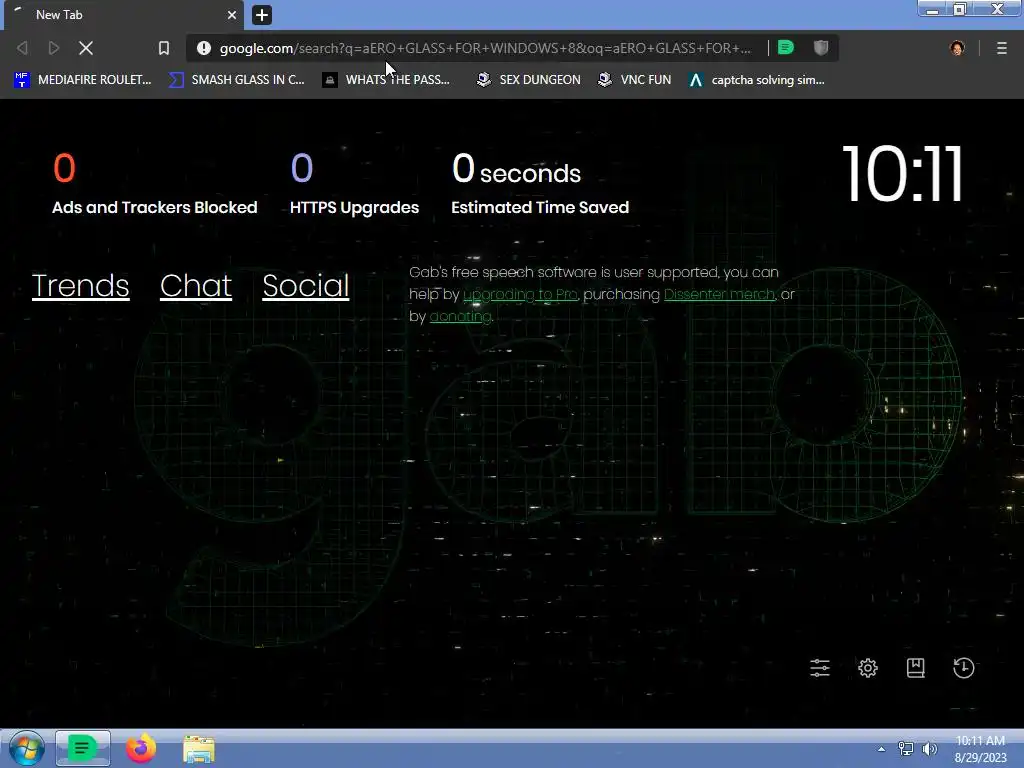Follow the Dissenter merch link
The height and width of the screenshot is (768, 1024).
tap(720, 295)
